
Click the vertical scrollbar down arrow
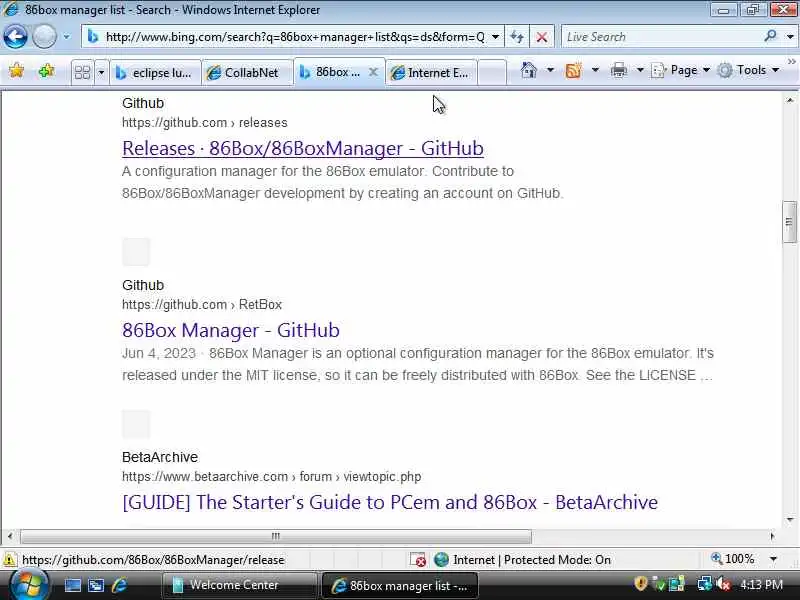click(x=790, y=519)
